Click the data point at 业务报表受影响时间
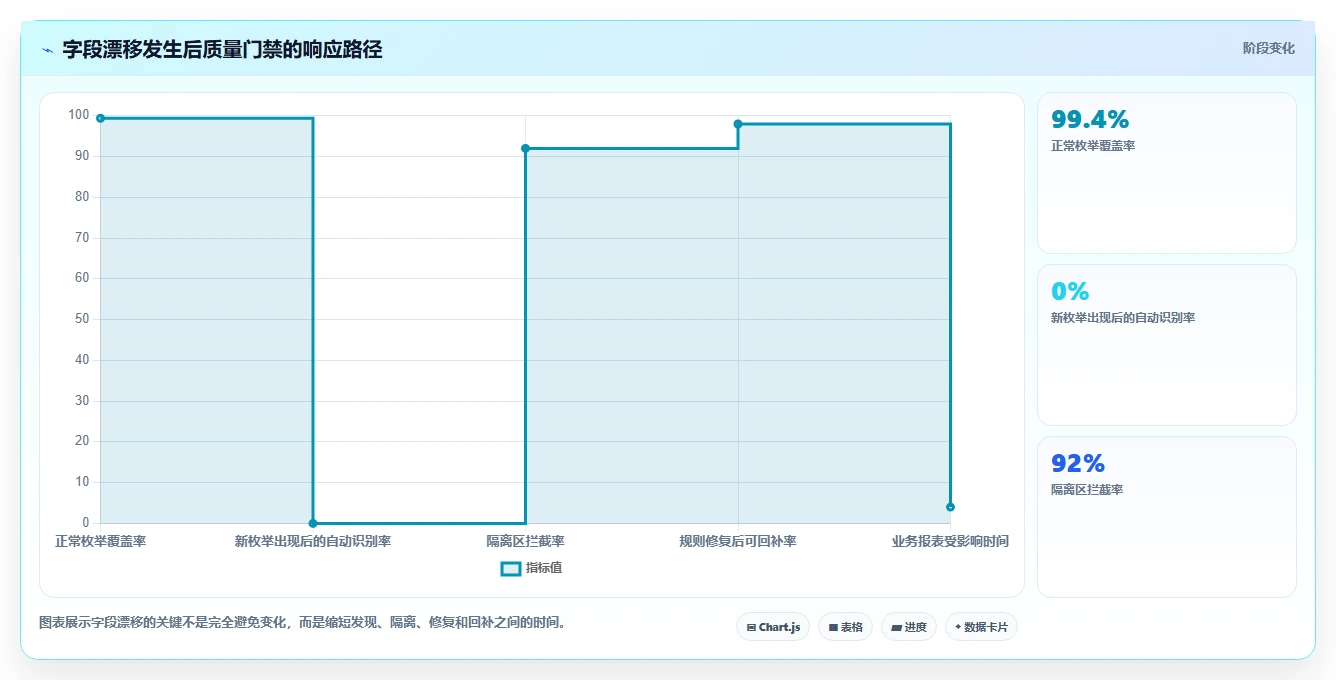The image size is (1336, 680). pos(950,507)
